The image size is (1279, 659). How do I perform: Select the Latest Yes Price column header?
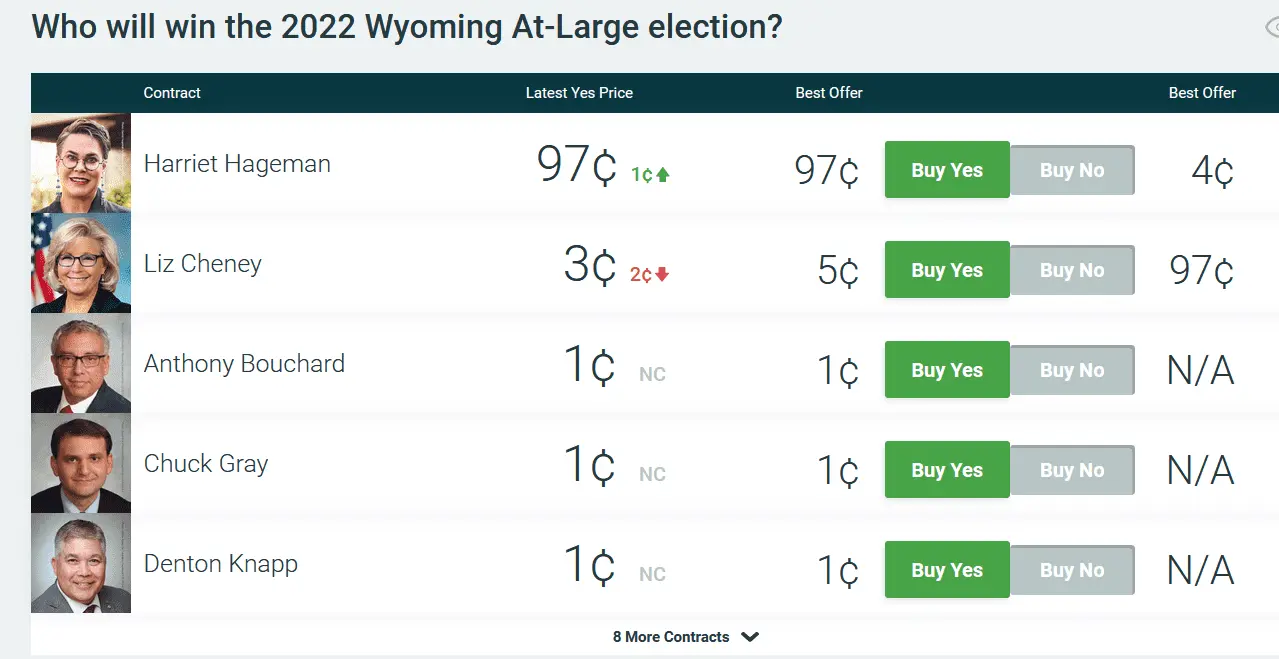(579, 93)
